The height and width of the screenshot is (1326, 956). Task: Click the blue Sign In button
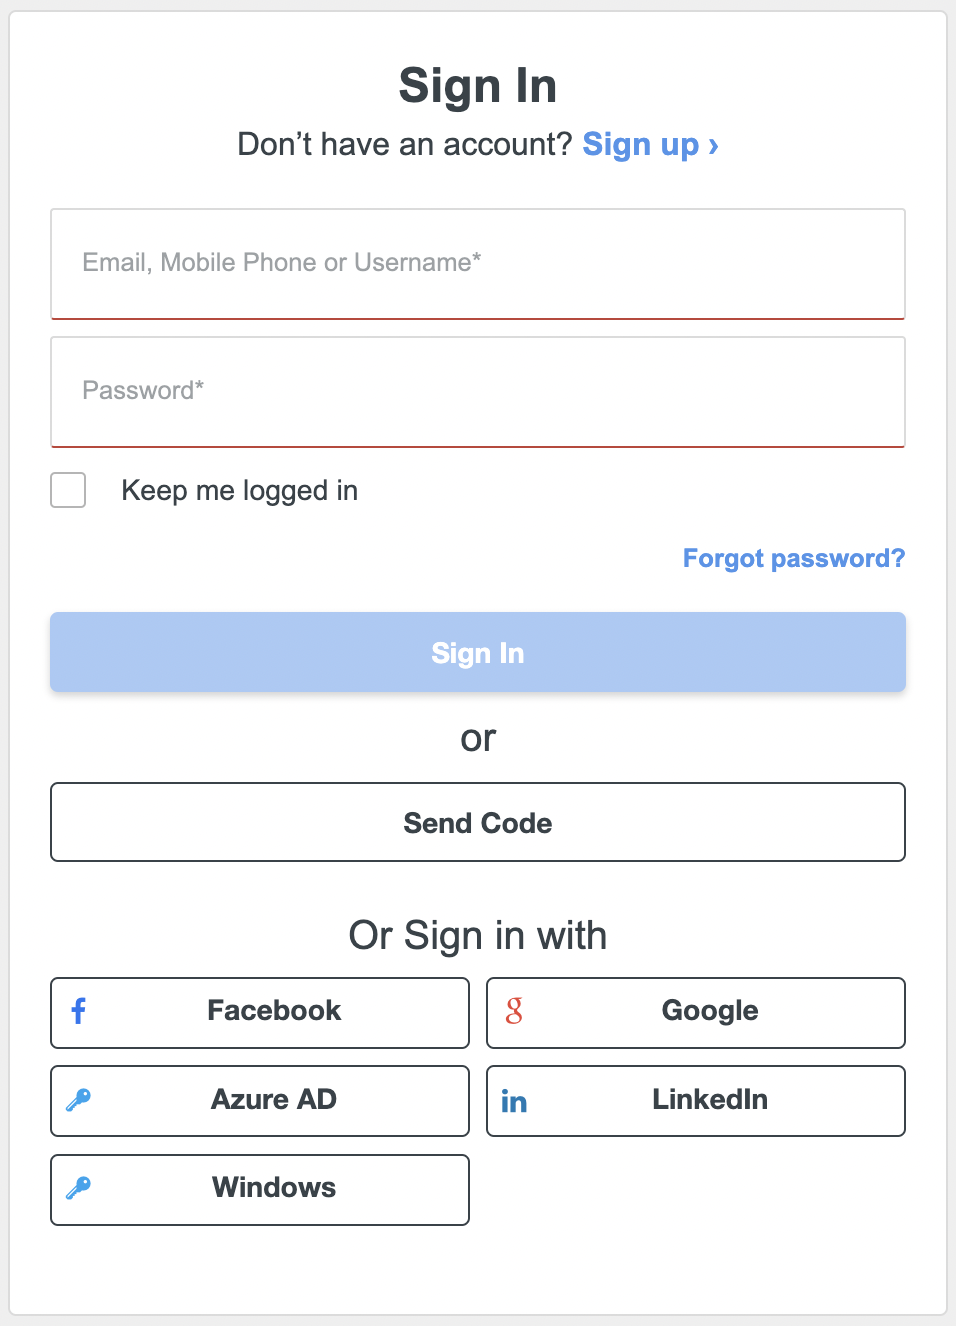pos(478,652)
